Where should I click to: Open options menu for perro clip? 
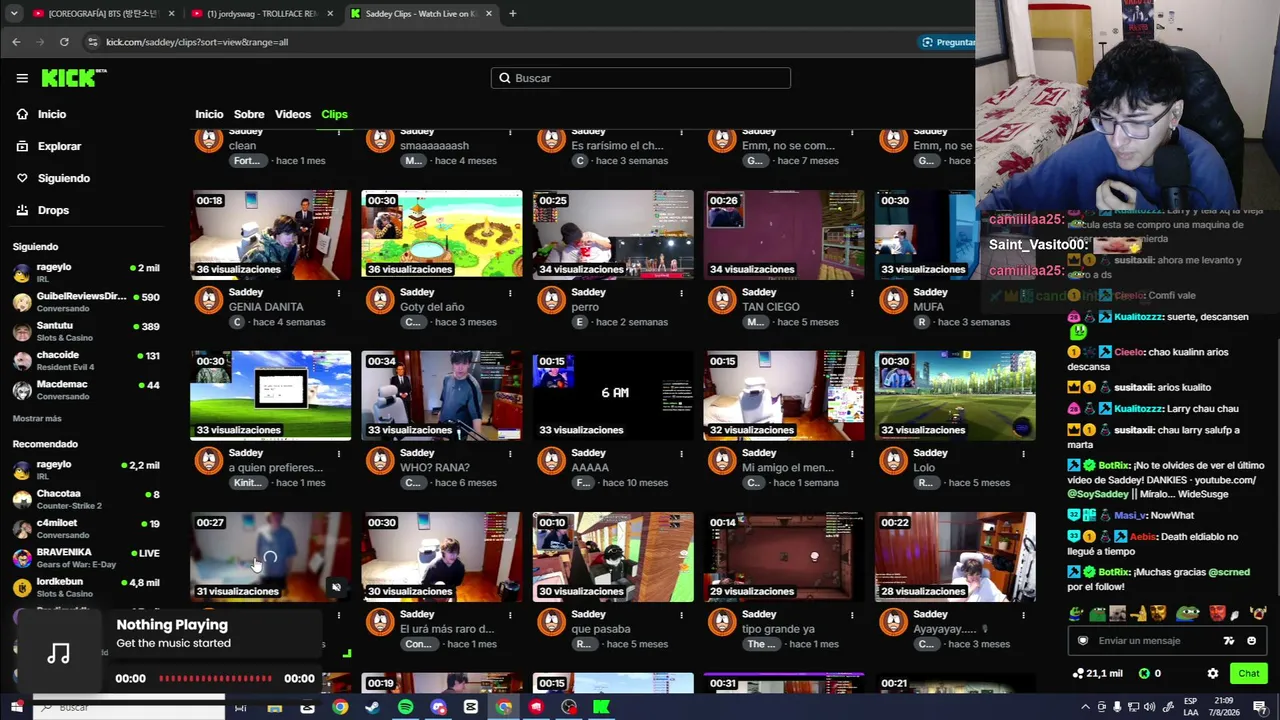coord(681,293)
